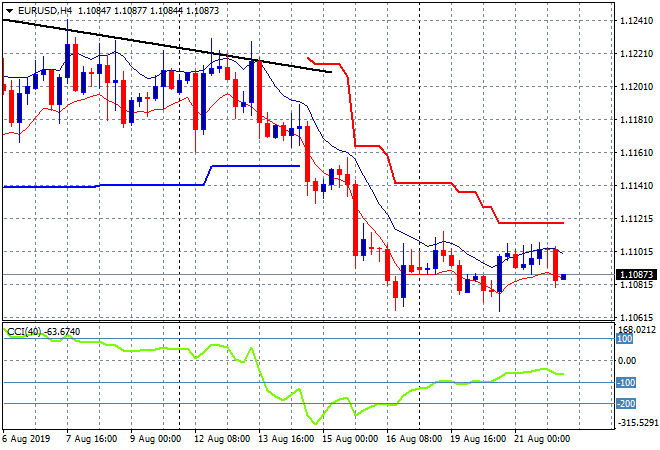This screenshot has height=450, width=660.
Task: Click the 13 Aug 16:00 time label
Action: coord(285,439)
